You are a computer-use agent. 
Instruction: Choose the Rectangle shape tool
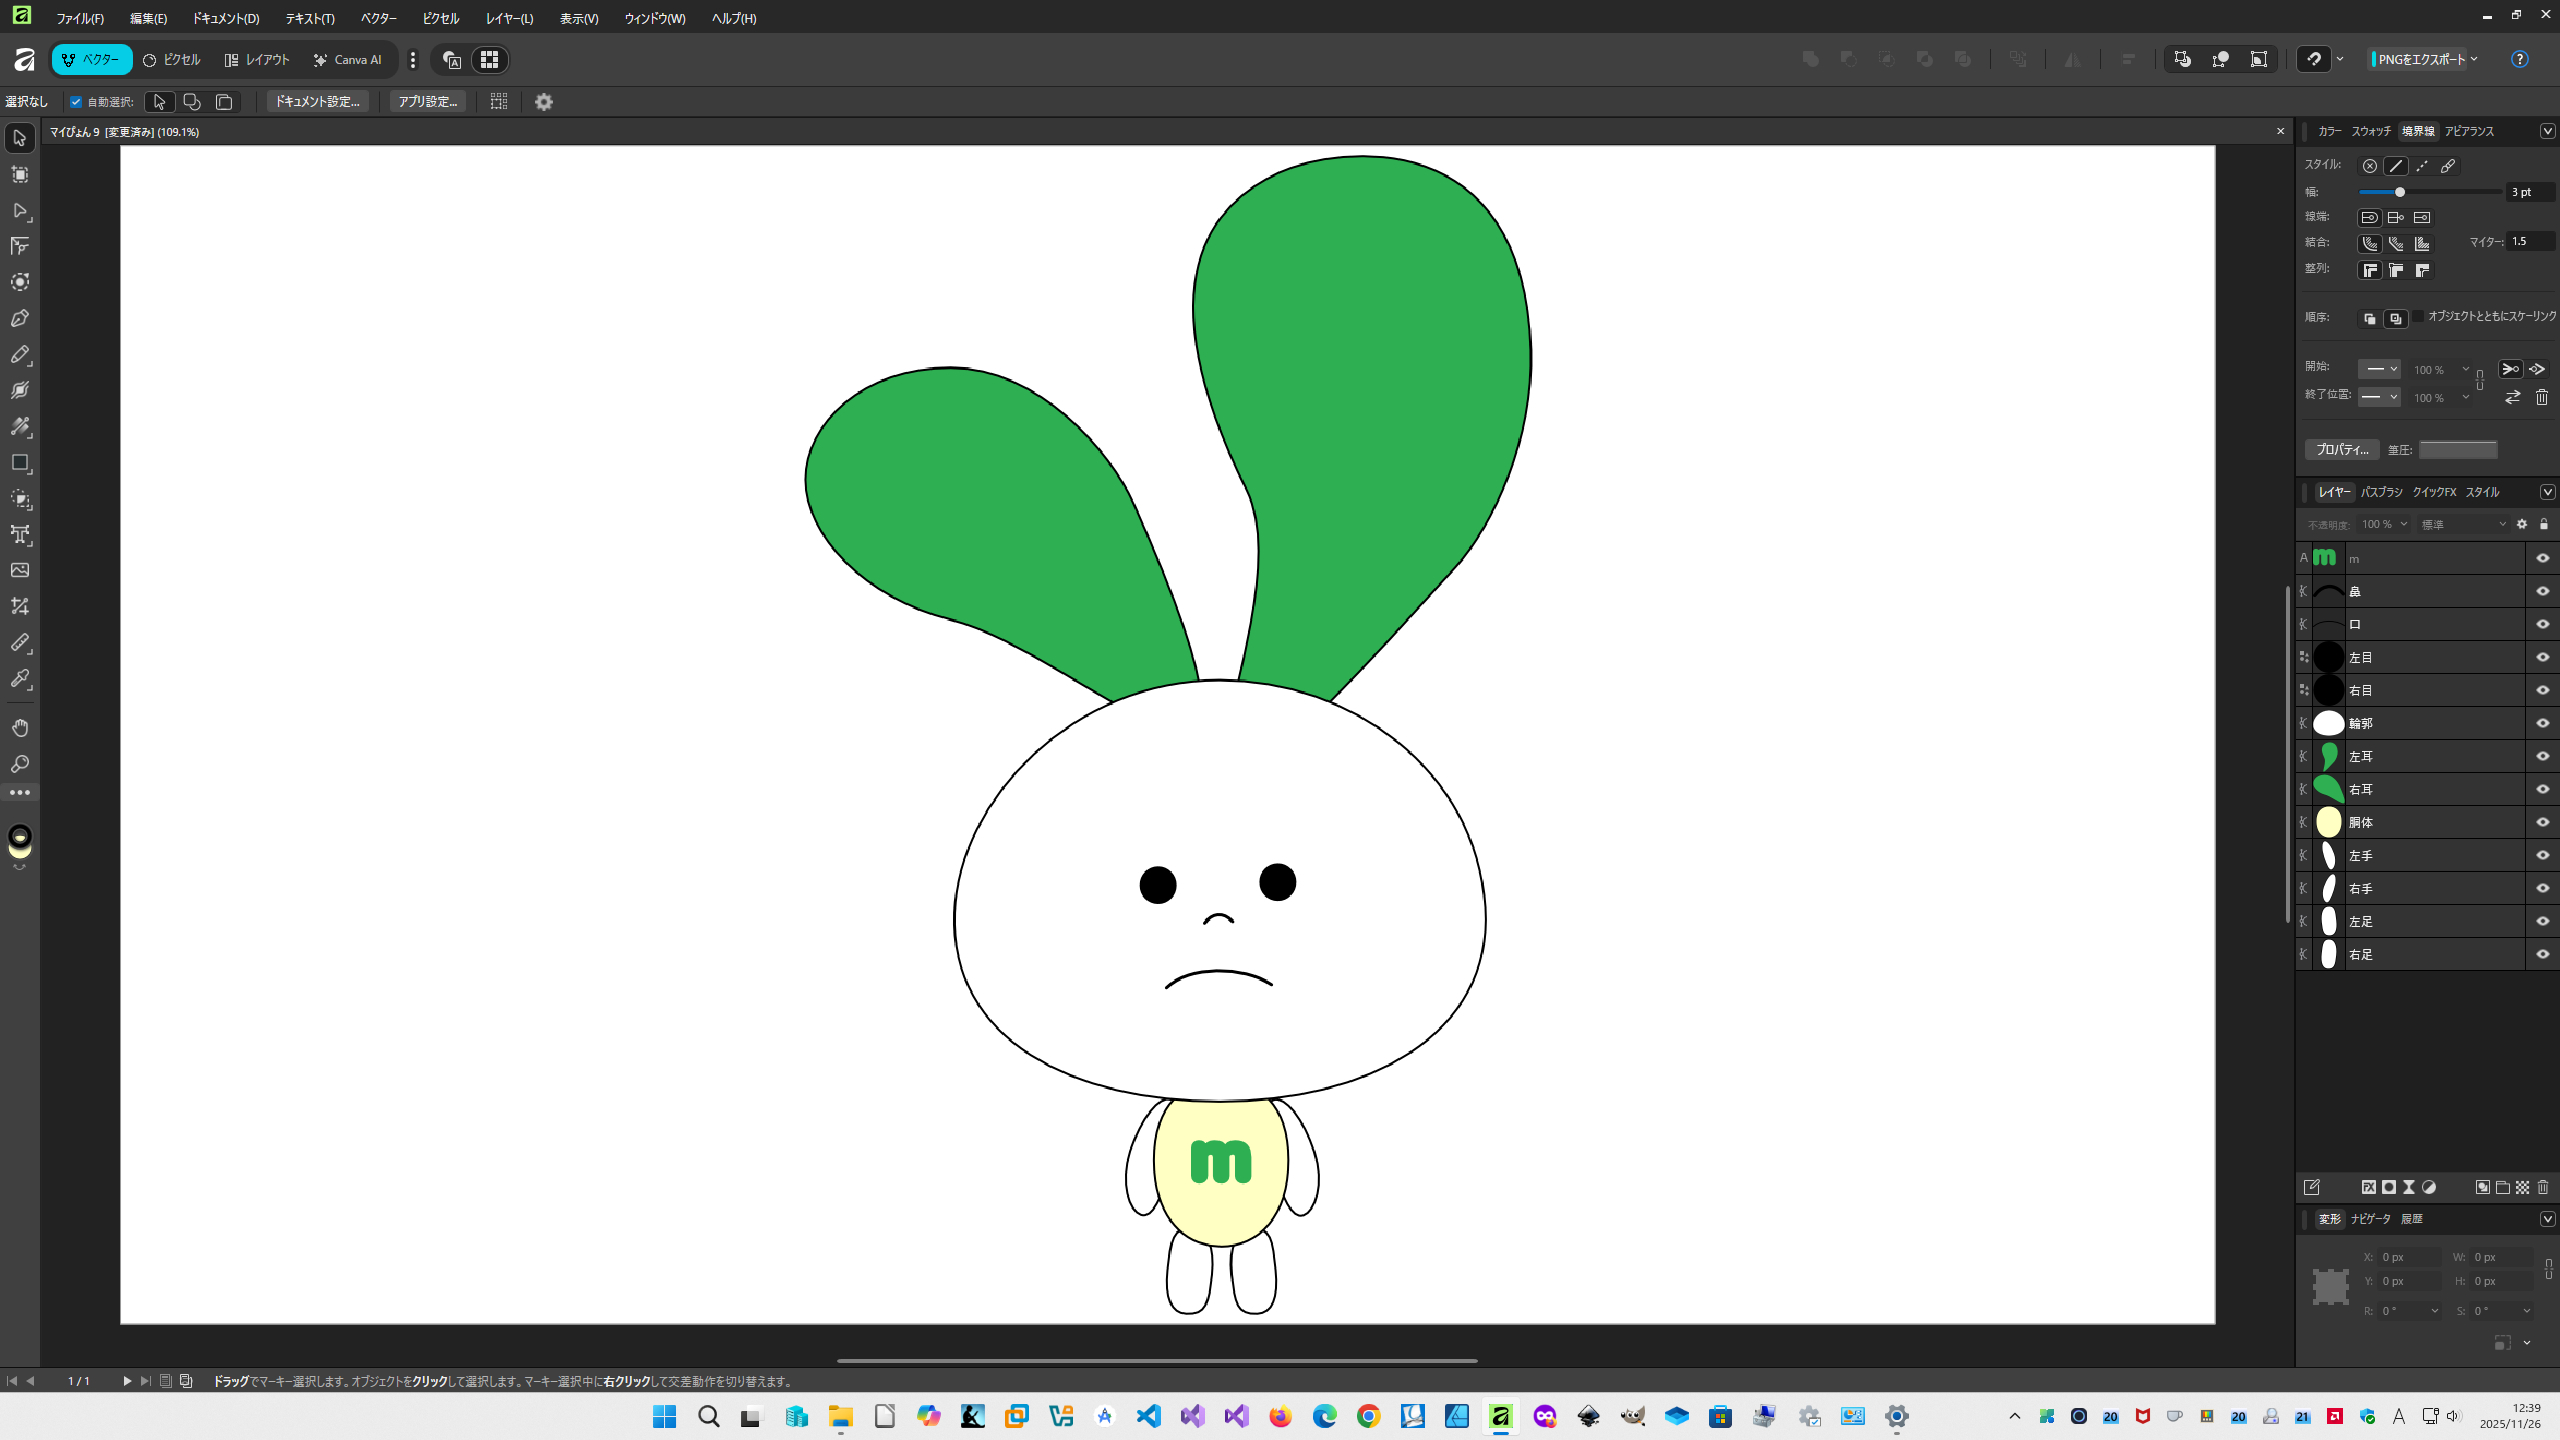click(20, 463)
